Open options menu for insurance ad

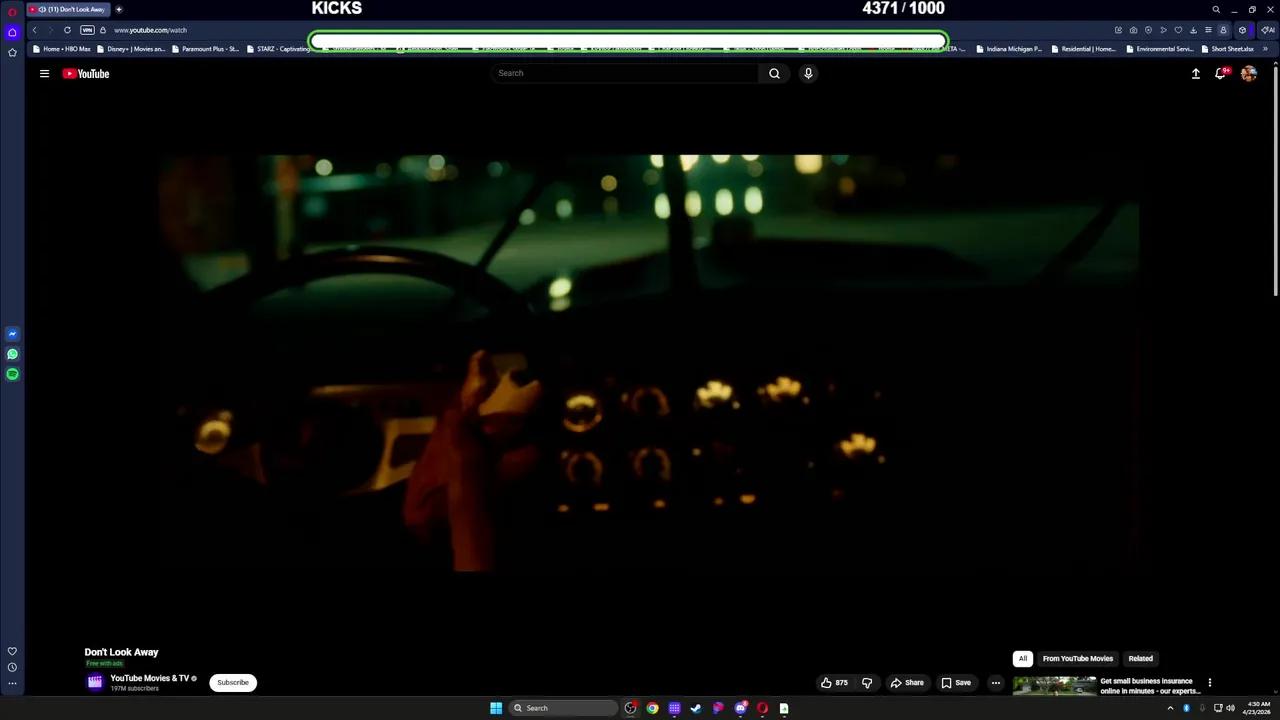[x=1209, y=683]
